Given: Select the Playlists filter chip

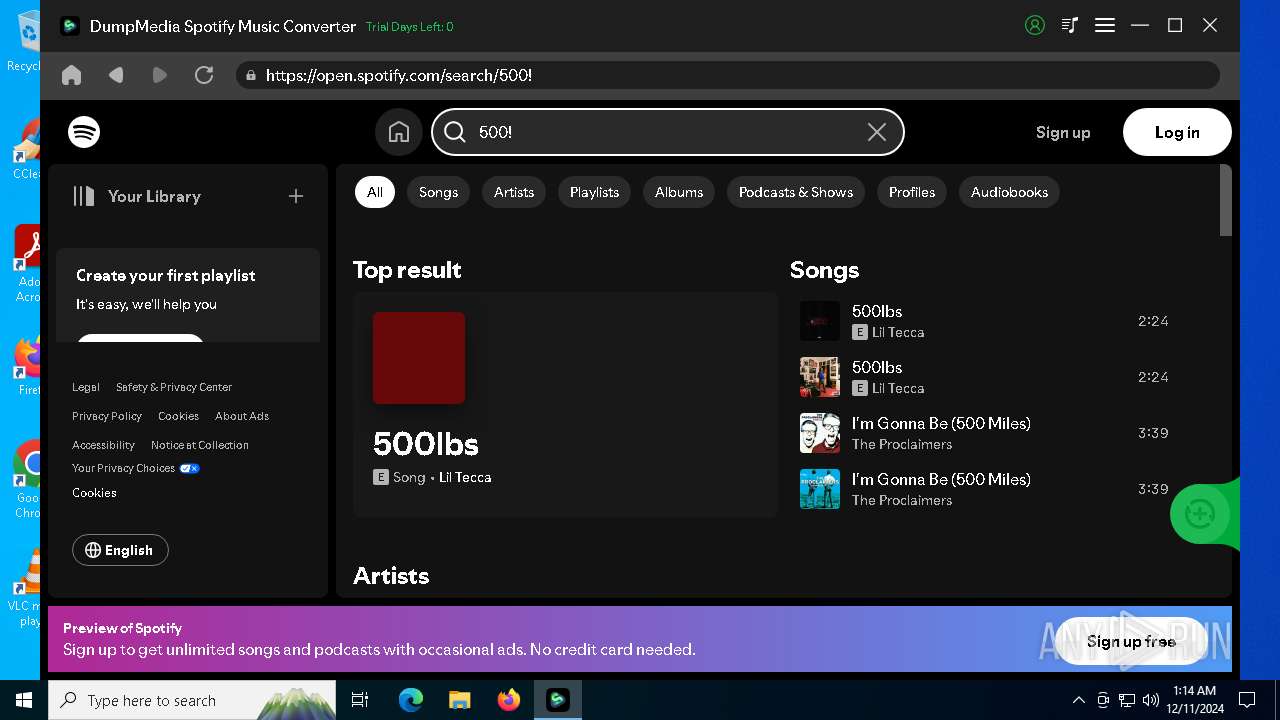Looking at the screenshot, I should coord(594,192).
